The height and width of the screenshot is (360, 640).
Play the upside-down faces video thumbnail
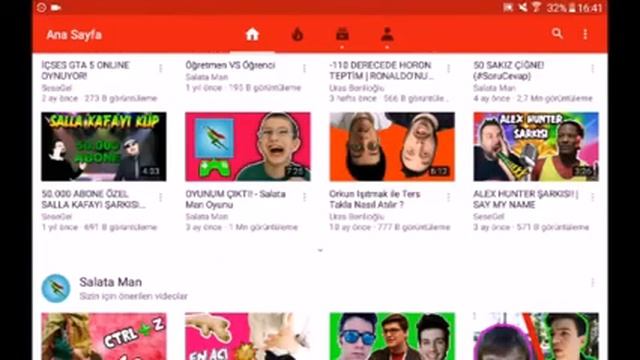pyautogui.click(x=392, y=147)
